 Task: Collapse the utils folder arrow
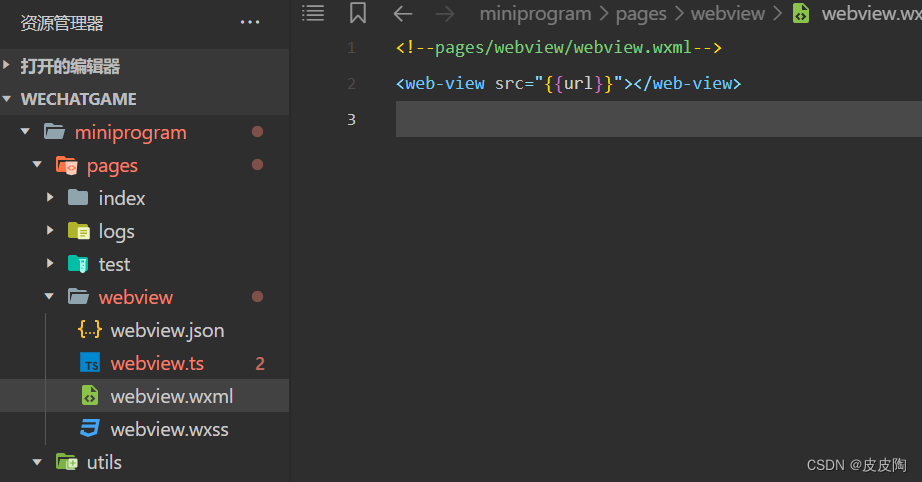coord(37,462)
